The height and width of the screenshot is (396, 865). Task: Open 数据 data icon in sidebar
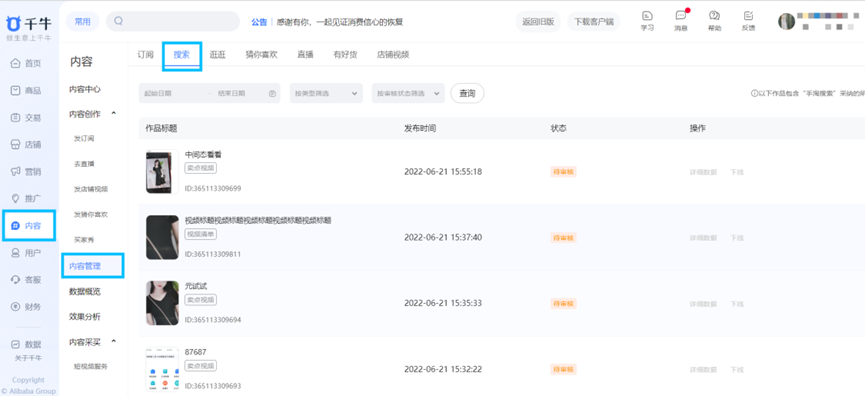tap(15, 344)
